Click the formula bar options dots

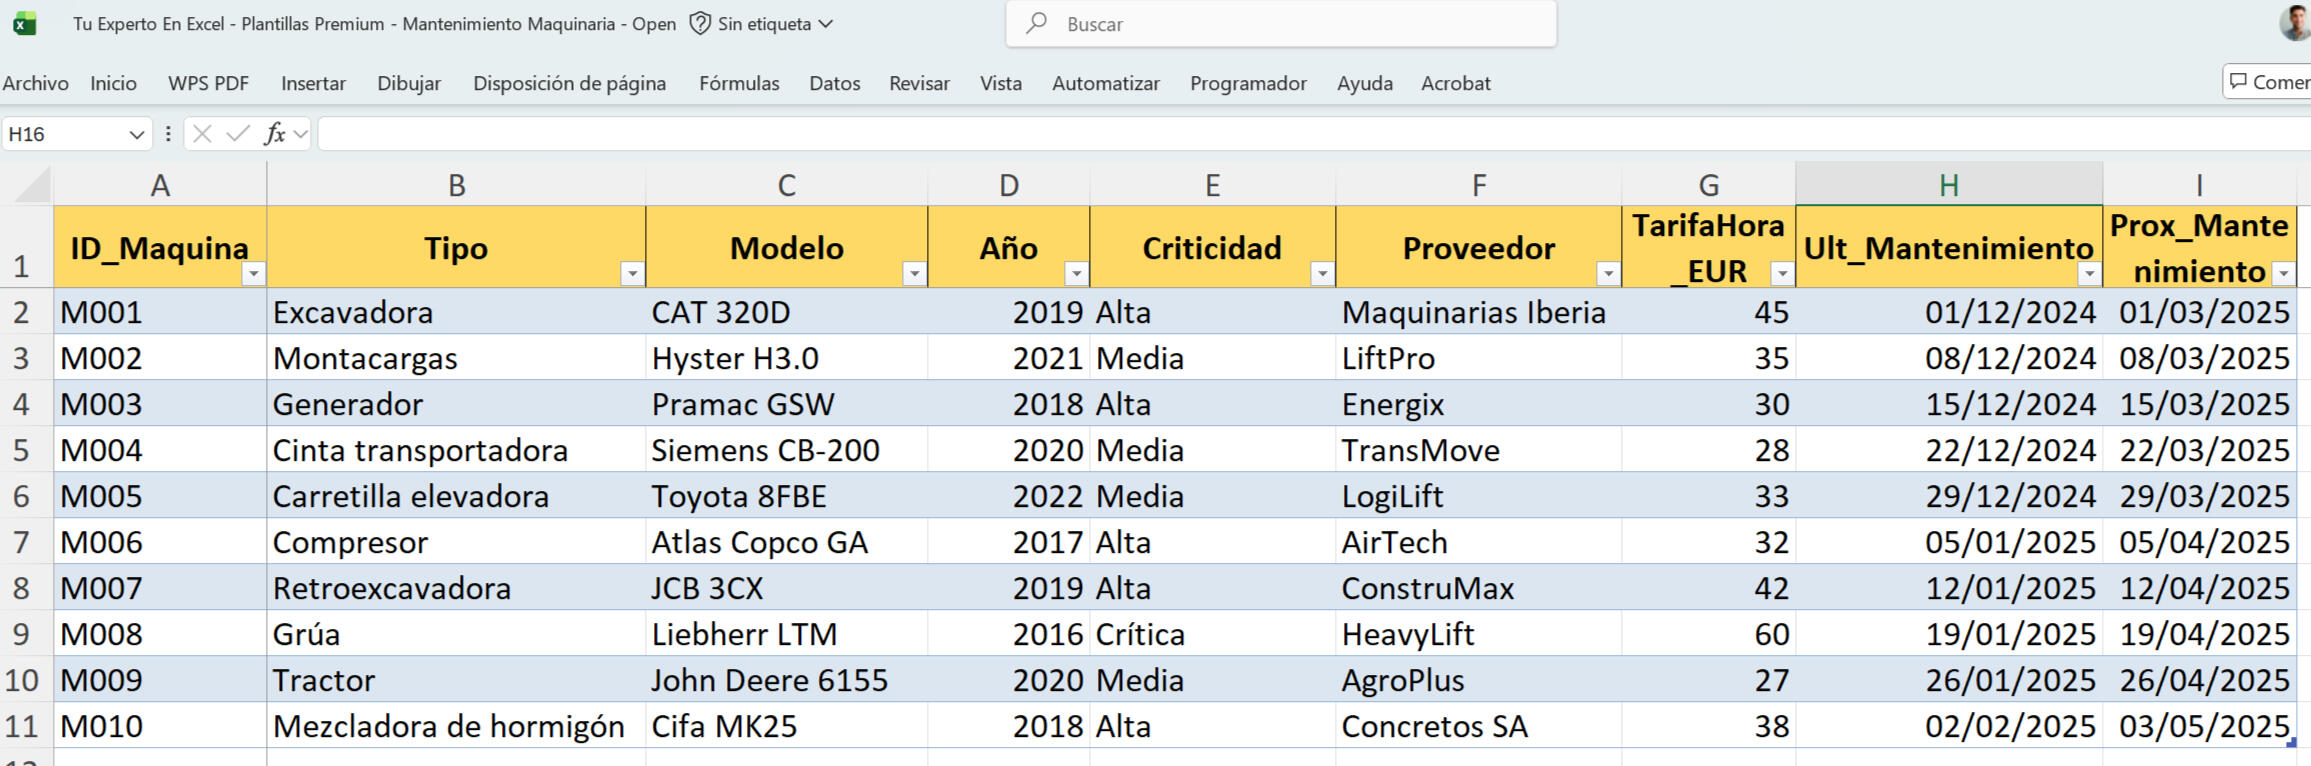coord(168,134)
